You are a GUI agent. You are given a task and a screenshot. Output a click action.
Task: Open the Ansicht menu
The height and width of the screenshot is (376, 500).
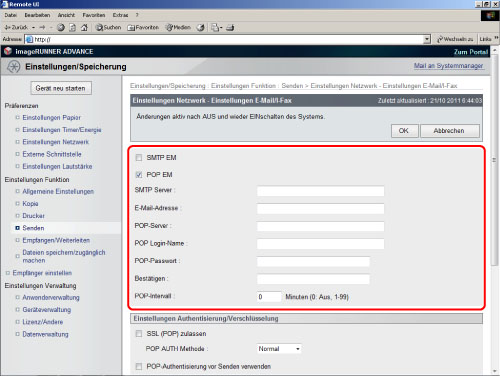pos(66,15)
